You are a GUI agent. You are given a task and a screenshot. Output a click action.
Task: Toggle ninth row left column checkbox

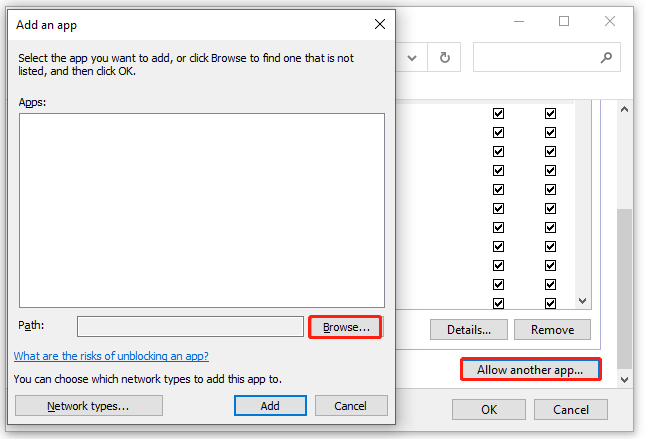[498, 265]
